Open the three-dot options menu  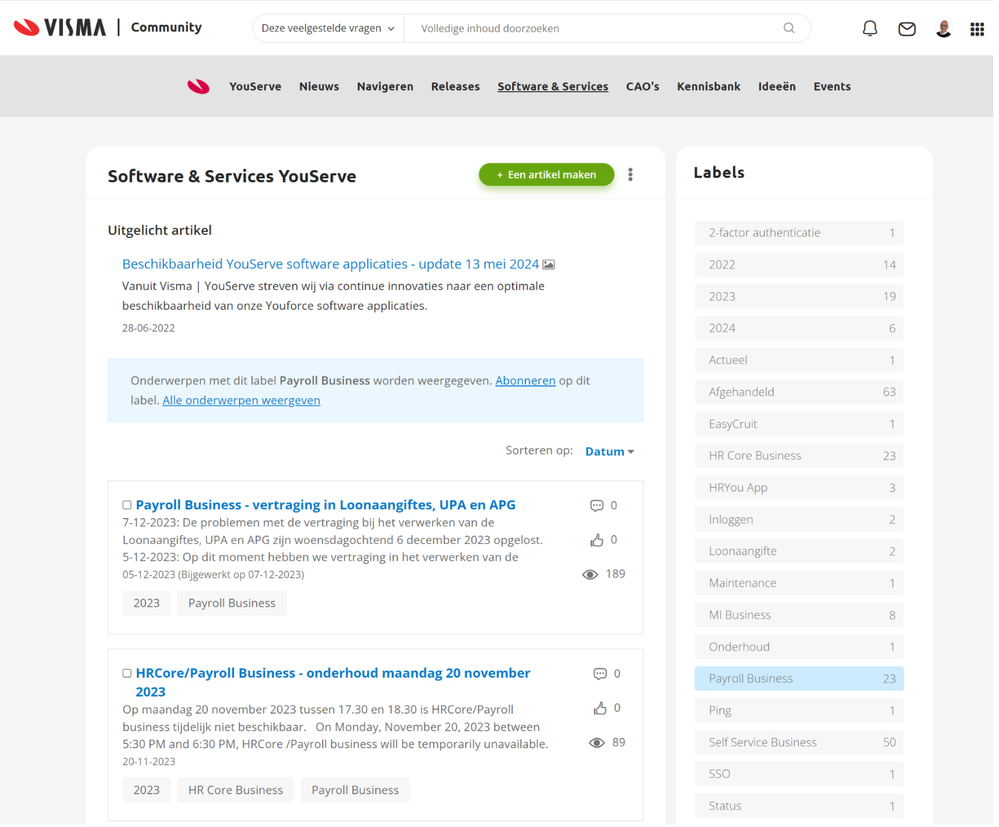coord(630,175)
